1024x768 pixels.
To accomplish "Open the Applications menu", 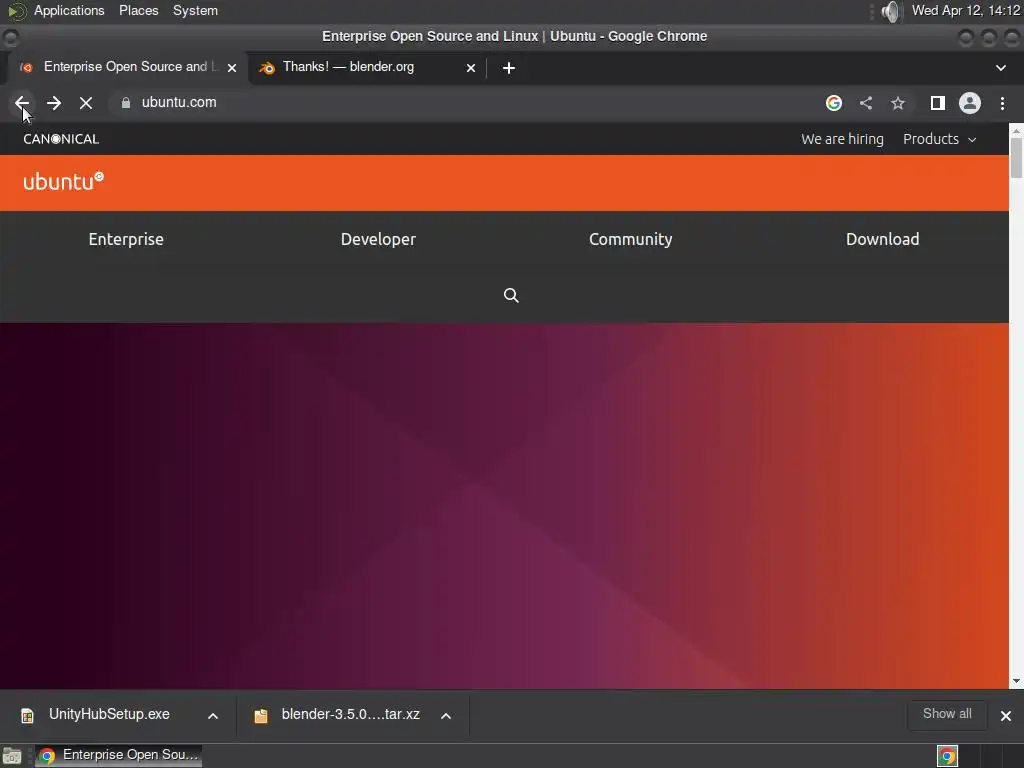I will click(69, 10).
